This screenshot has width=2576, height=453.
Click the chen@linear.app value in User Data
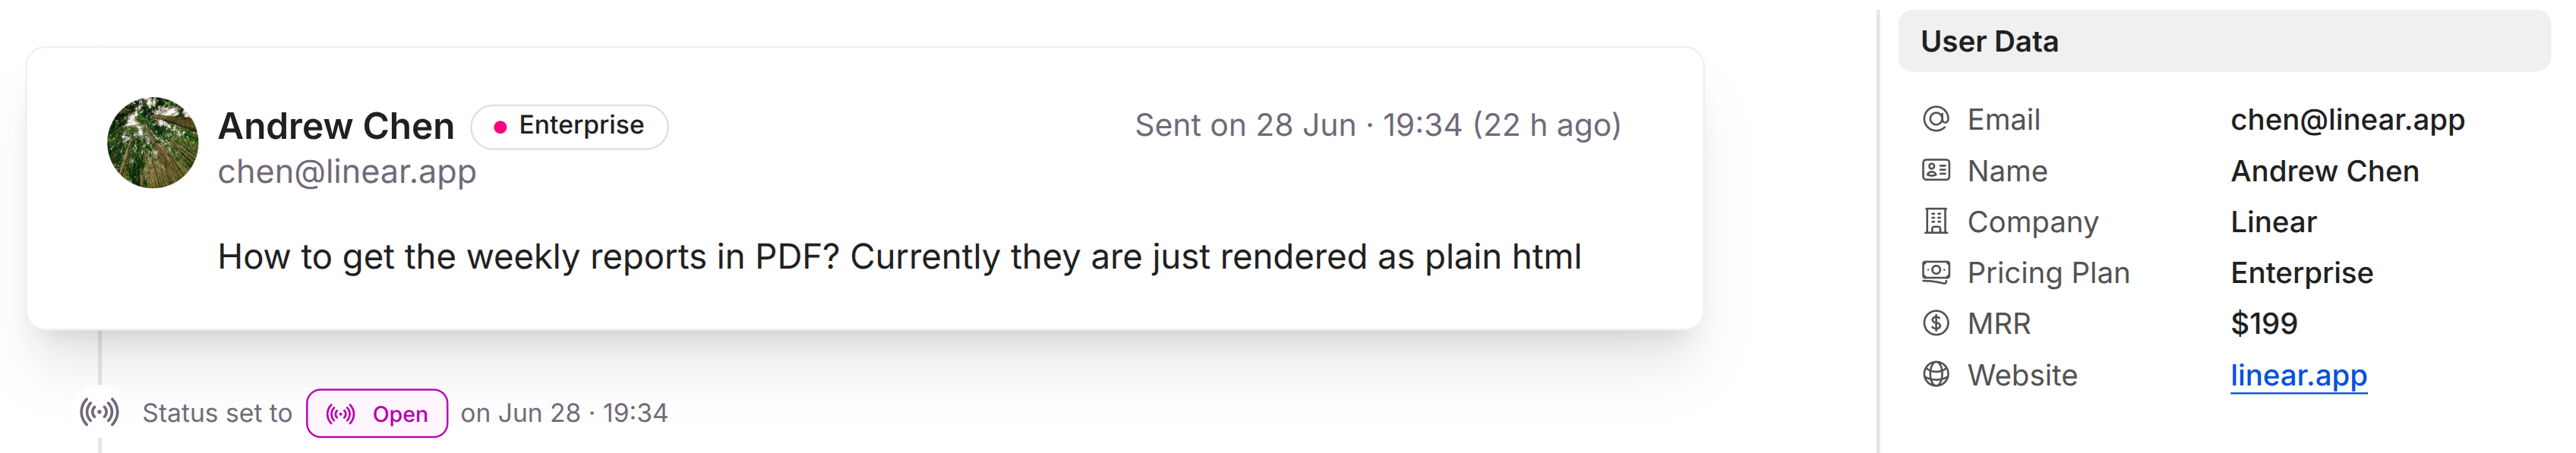point(2347,119)
